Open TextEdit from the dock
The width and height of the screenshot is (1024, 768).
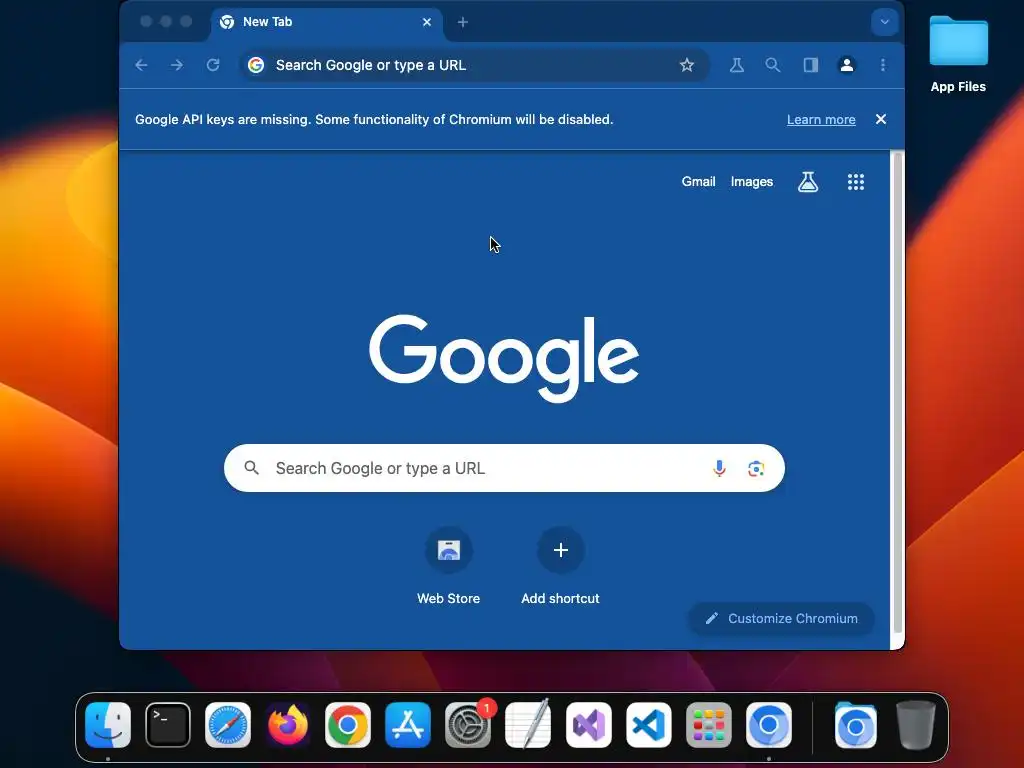click(x=528, y=725)
